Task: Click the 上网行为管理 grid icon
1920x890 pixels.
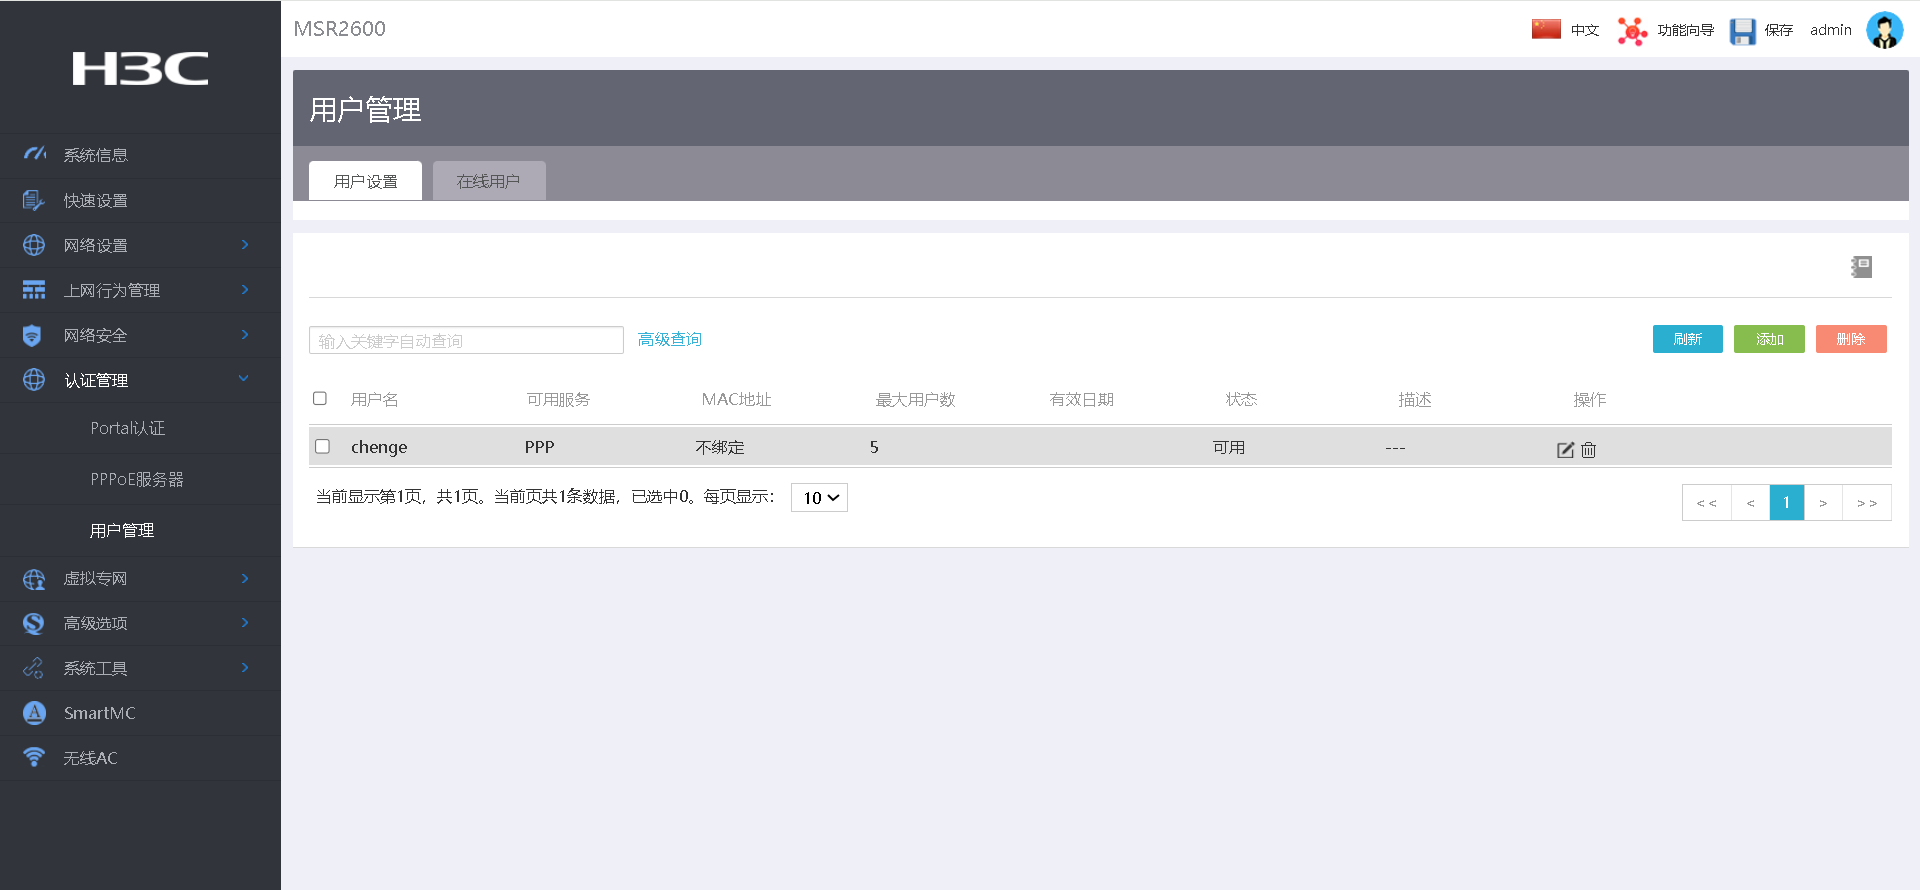Action: [x=34, y=290]
